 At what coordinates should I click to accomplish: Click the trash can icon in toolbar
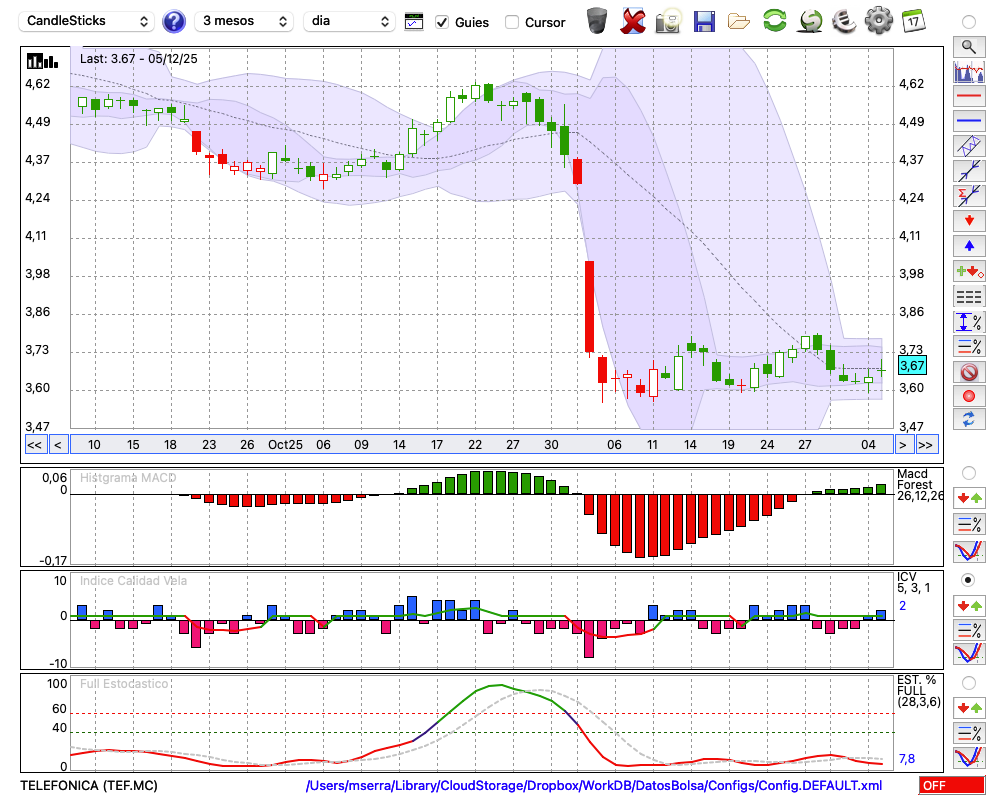coord(597,21)
